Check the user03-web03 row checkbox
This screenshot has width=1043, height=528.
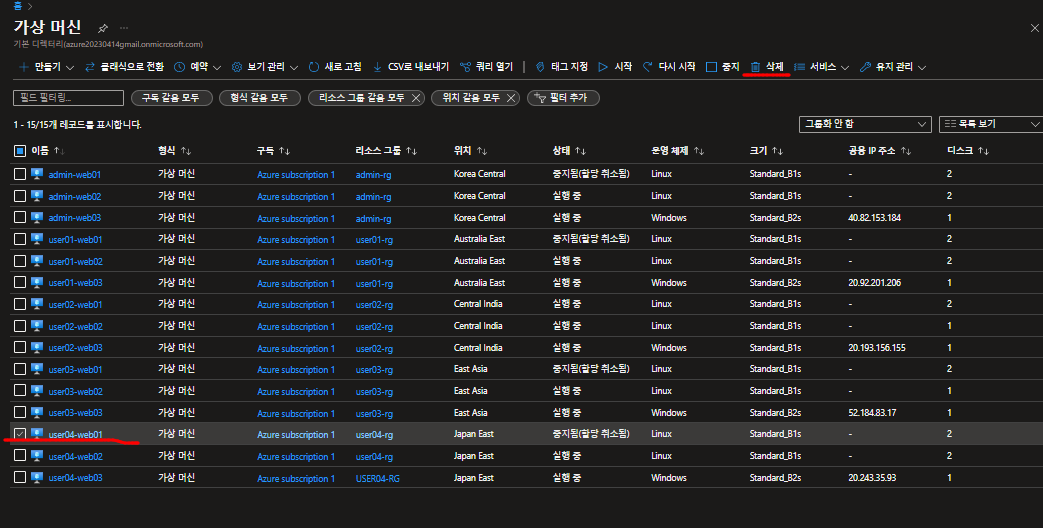20,412
